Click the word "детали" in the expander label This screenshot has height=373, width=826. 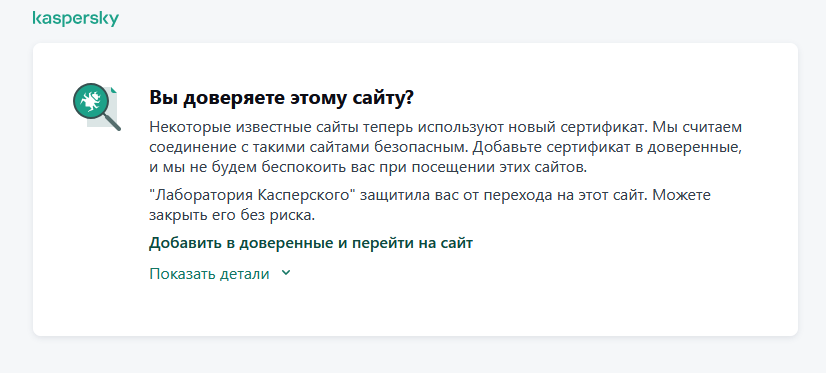click(x=245, y=273)
